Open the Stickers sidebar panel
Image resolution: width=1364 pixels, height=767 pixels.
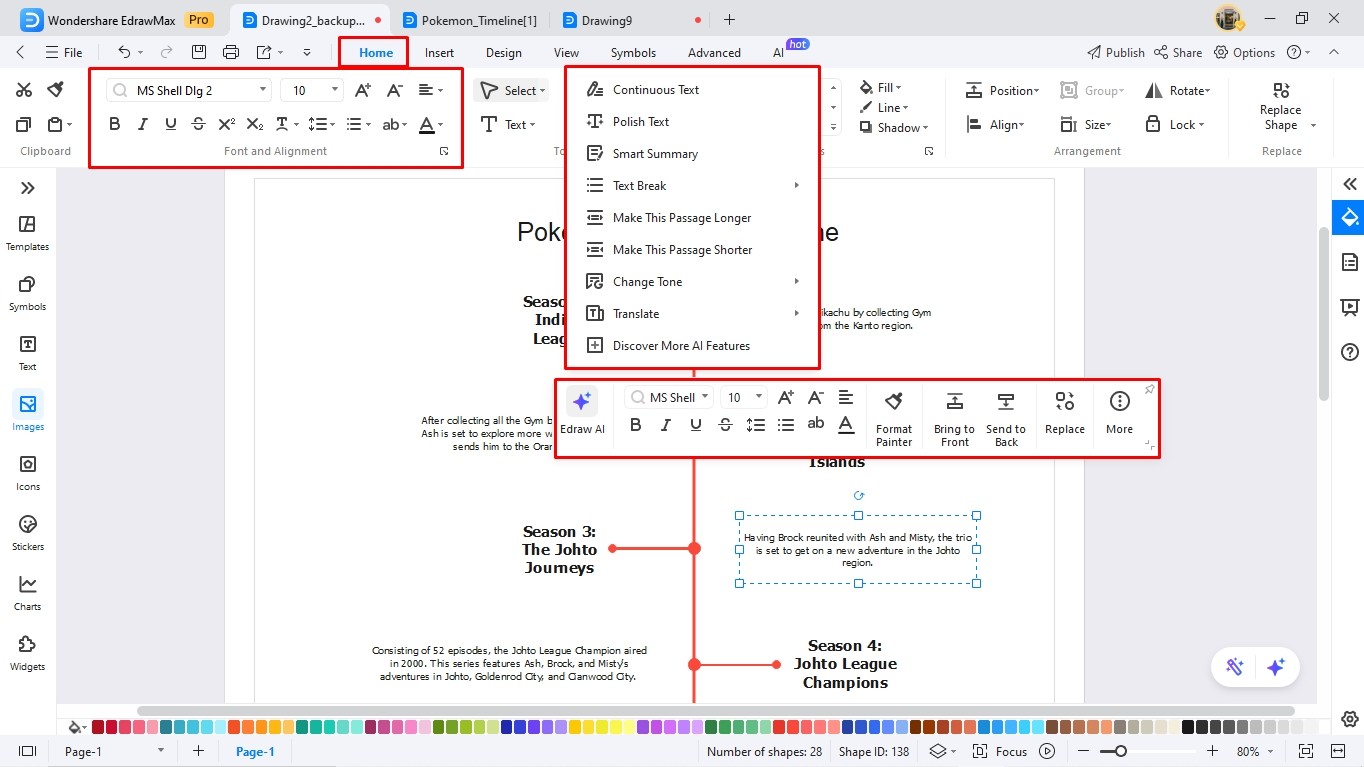point(28,533)
